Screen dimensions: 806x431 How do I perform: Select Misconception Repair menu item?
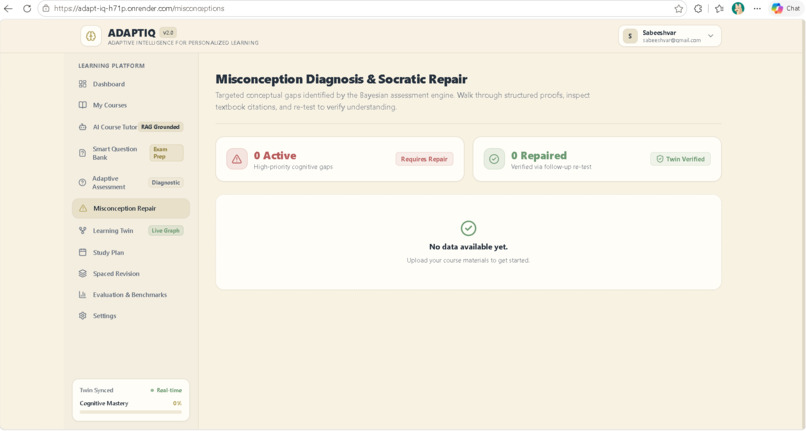(x=131, y=208)
